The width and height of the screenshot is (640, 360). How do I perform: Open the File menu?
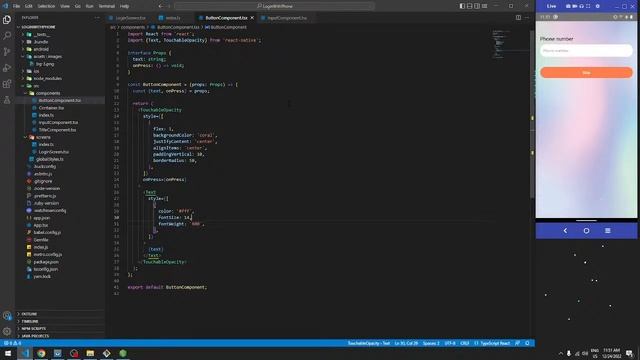[x=16, y=6]
